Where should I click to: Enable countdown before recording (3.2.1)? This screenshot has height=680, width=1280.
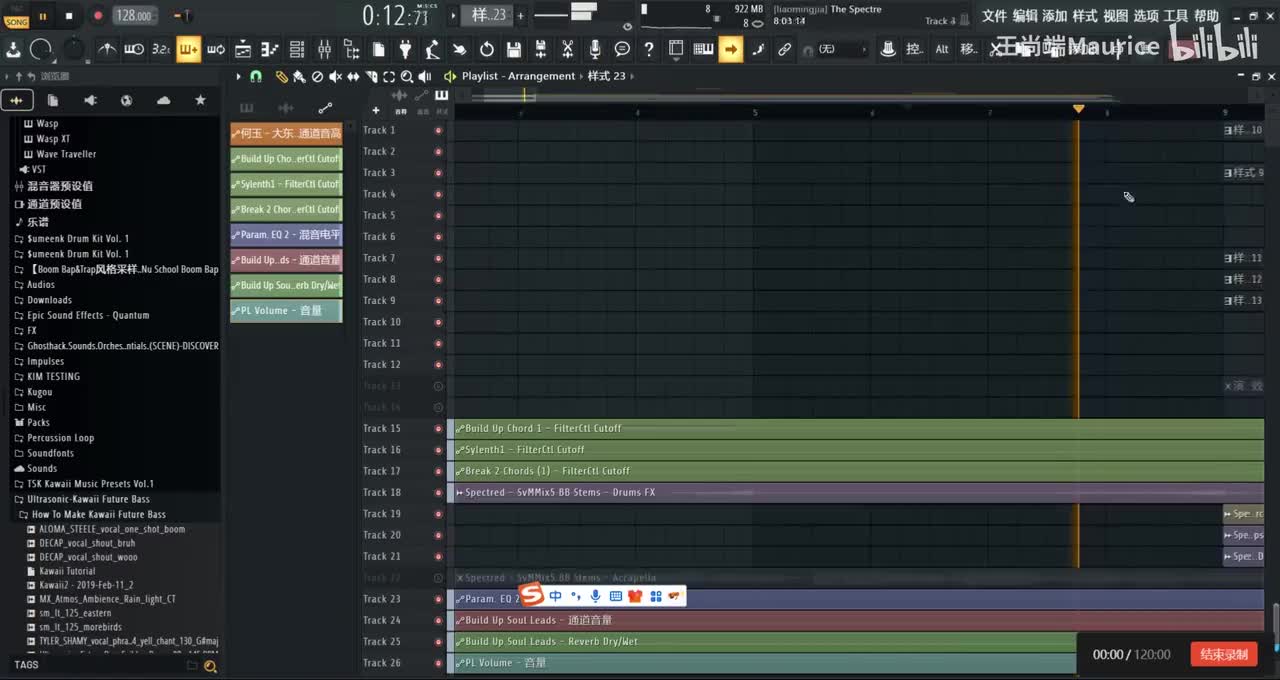(161, 49)
